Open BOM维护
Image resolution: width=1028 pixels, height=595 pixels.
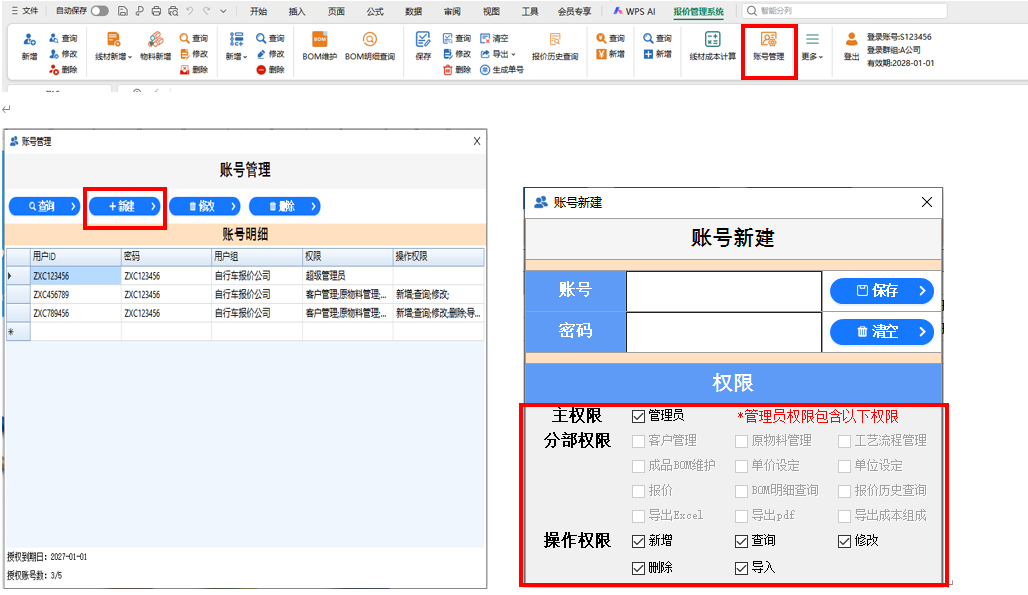pos(319,46)
